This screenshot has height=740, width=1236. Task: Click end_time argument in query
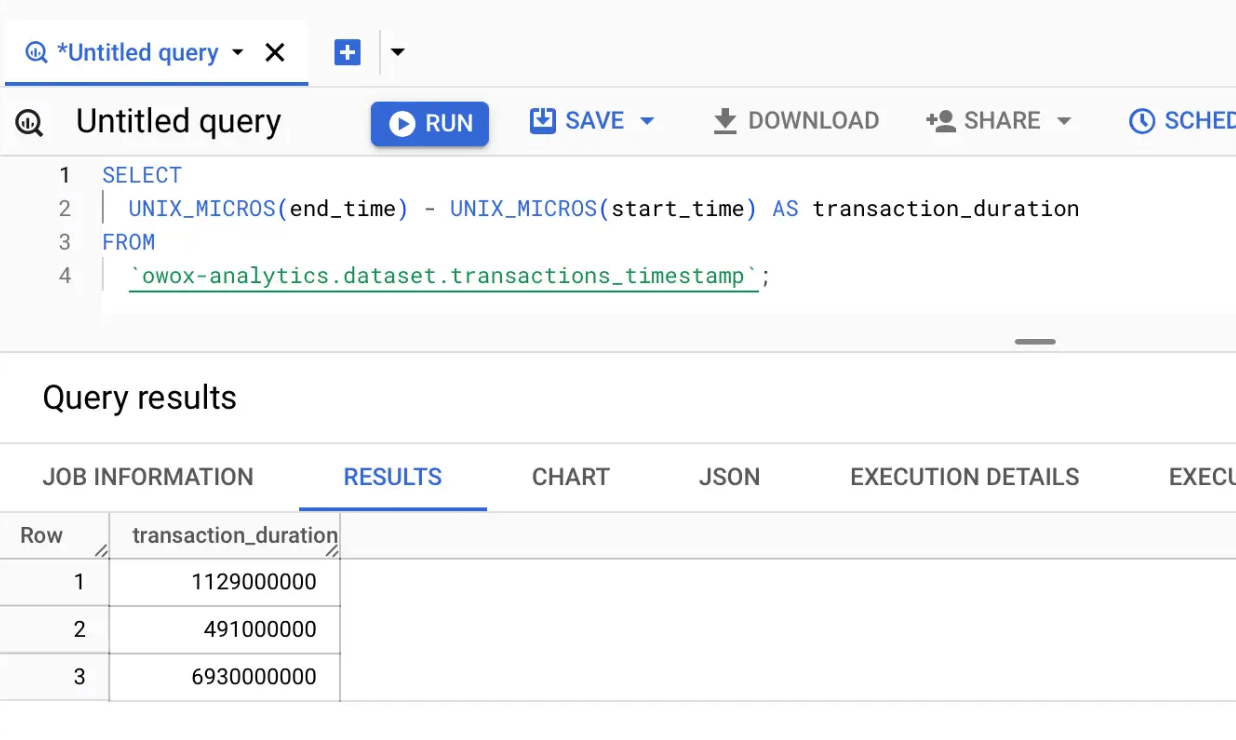coord(343,209)
